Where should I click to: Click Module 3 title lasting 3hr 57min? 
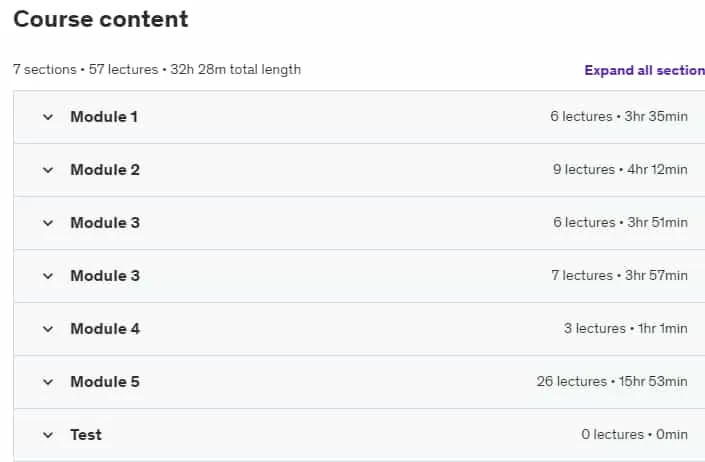point(105,276)
